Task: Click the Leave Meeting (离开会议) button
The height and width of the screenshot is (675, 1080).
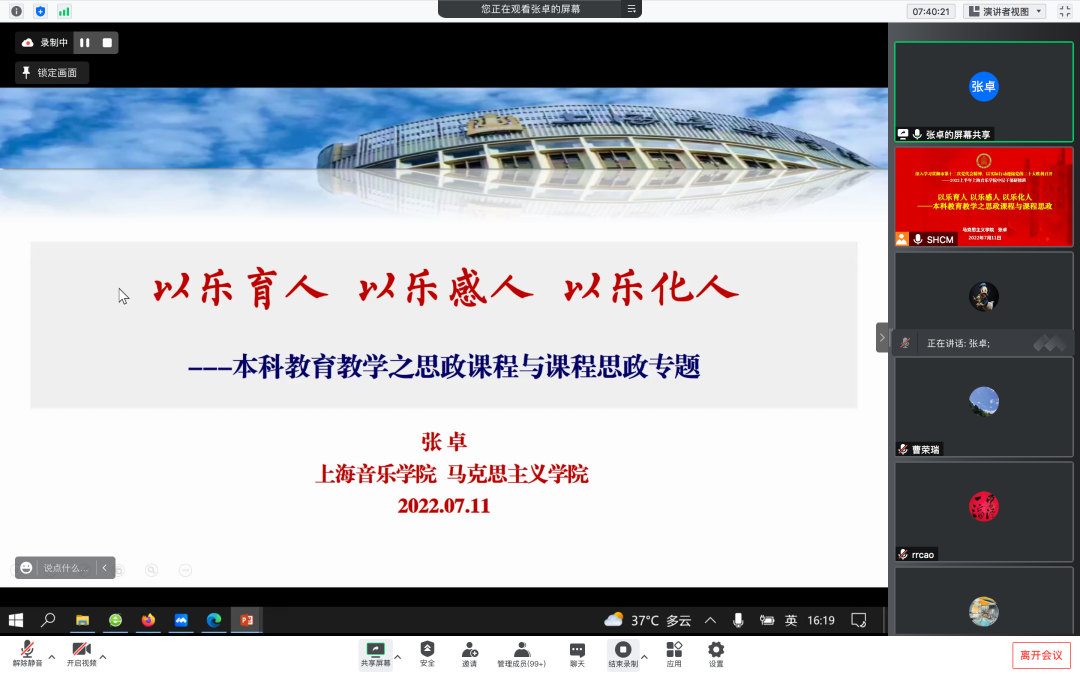Action: click(x=1042, y=655)
